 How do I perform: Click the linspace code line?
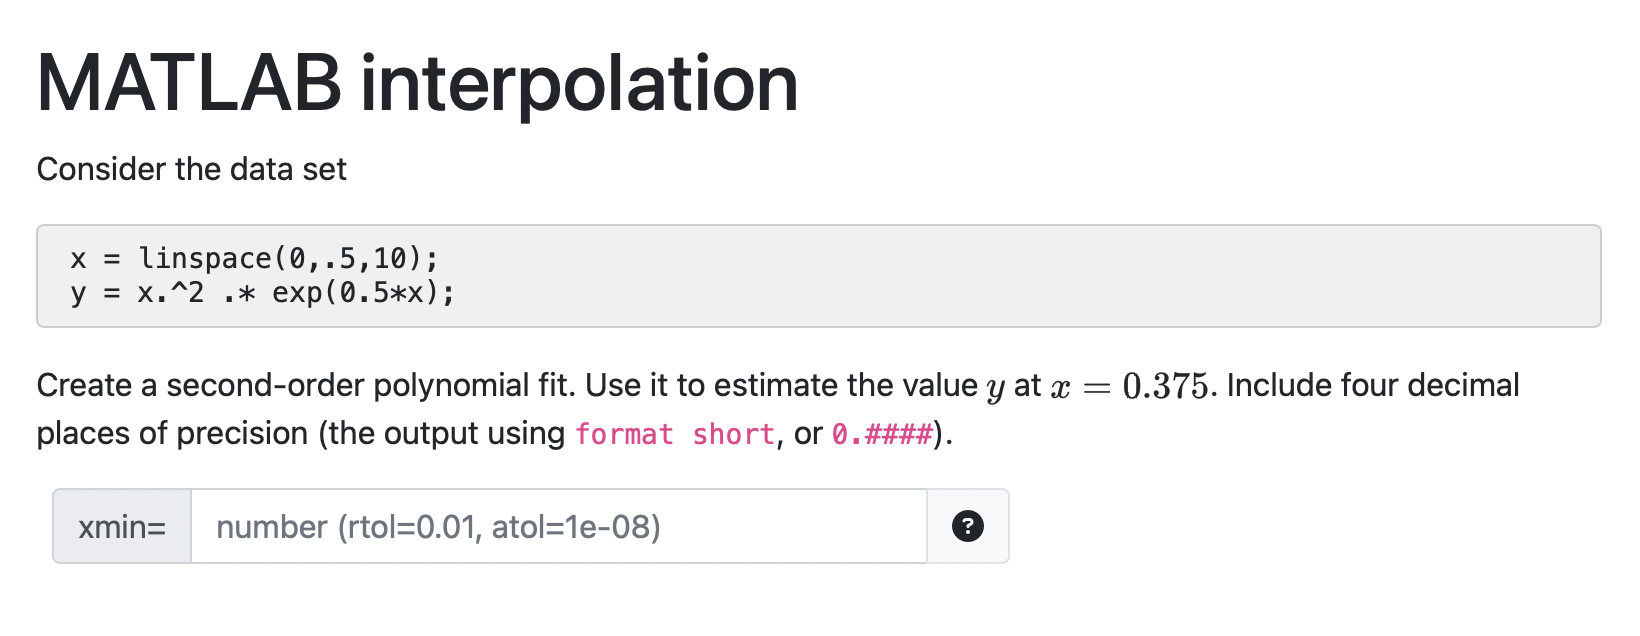point(254,258)
